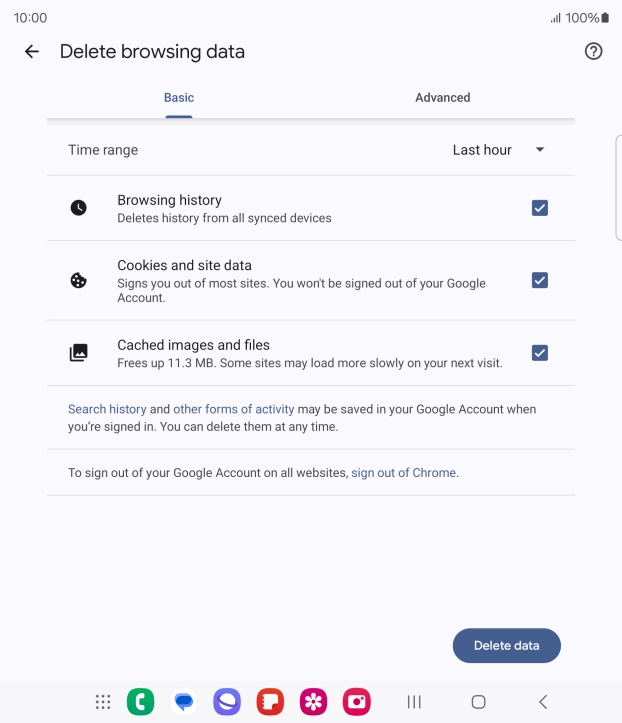Select the Last hour time range
The width and height of the screenshot is (622, 723).
tap(482, 150)
